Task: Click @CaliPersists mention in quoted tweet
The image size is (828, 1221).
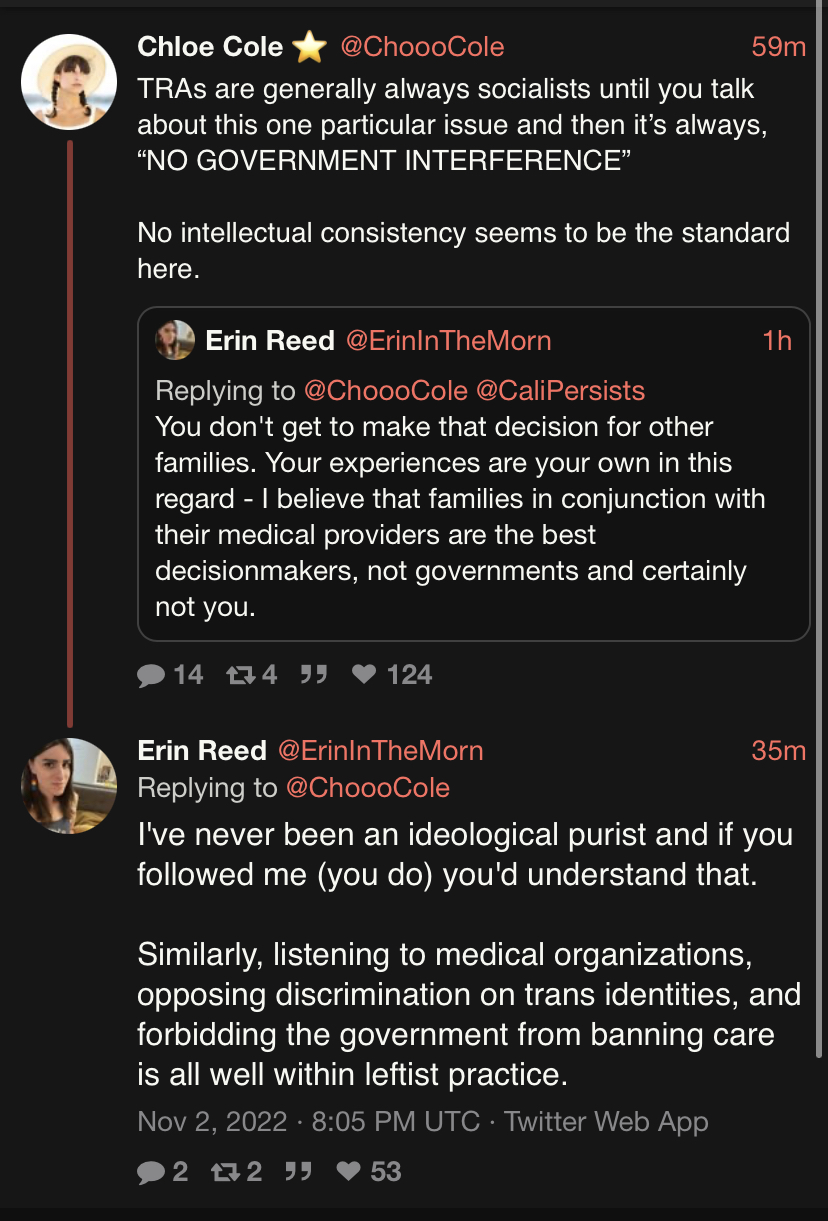Action: pos(560,389)
